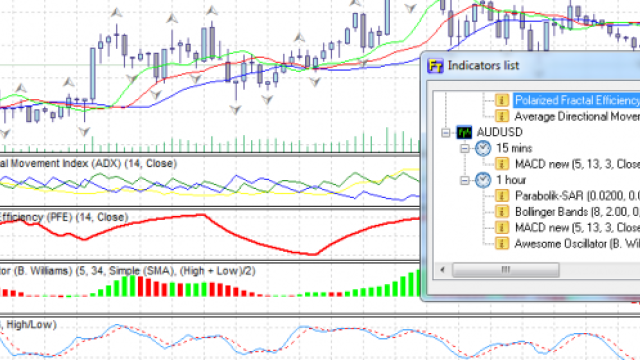This screenshot has width=640, height=360.
Task: Select the 1 hour timeframe entry
Action: point(511,180)
